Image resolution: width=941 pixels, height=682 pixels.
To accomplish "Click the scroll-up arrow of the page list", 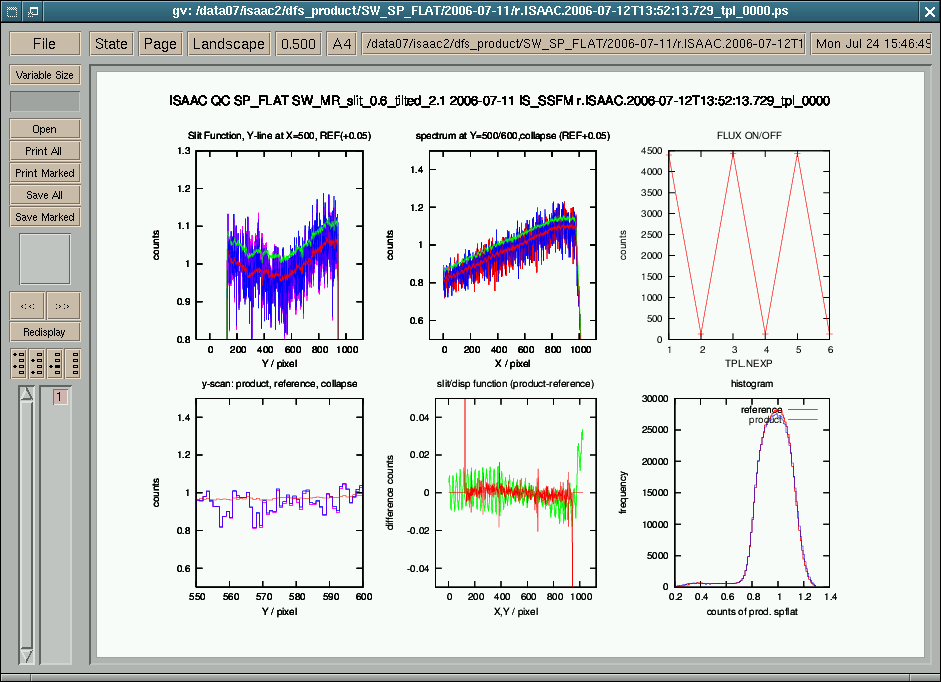I will click(27, 395).
